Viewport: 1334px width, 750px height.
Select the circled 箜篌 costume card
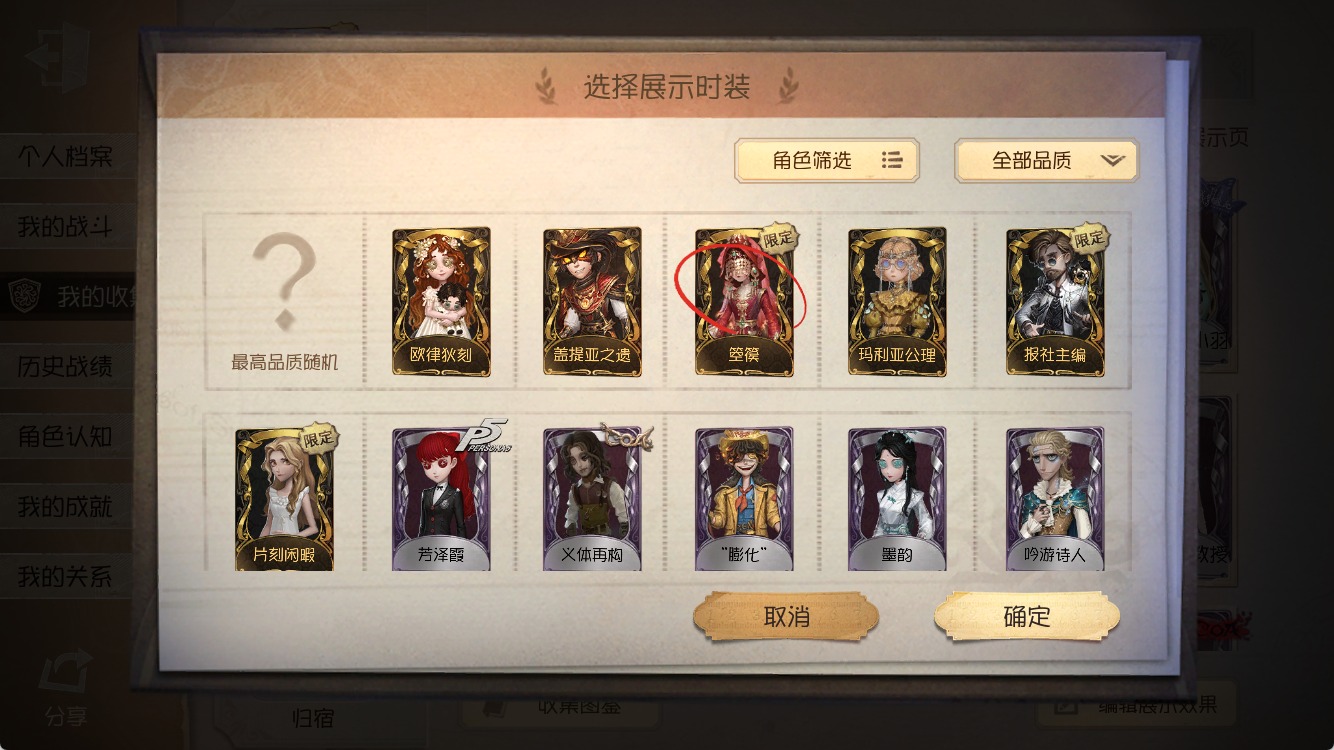point(744,301)
